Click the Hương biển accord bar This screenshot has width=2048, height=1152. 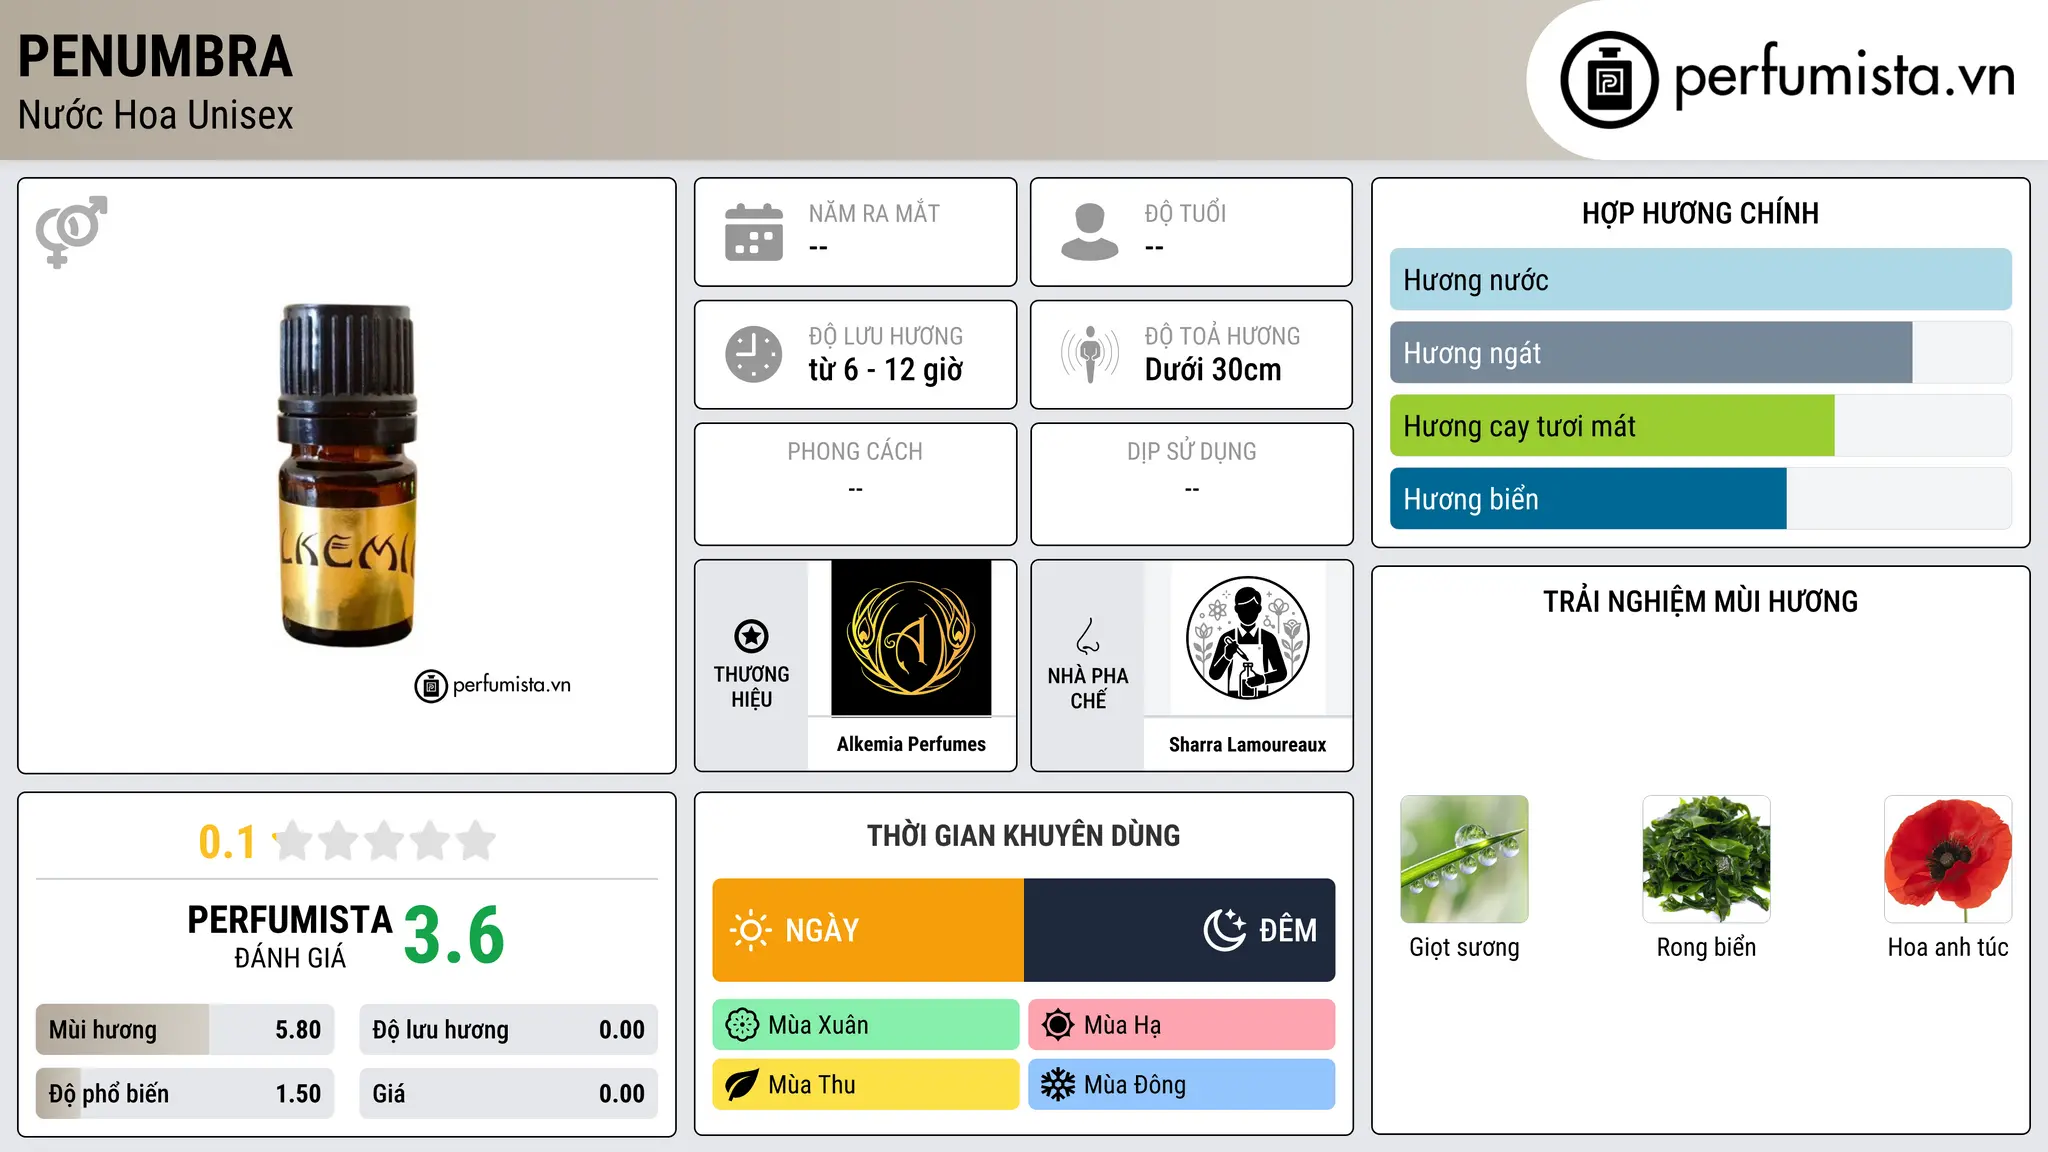pos(1701,499)
